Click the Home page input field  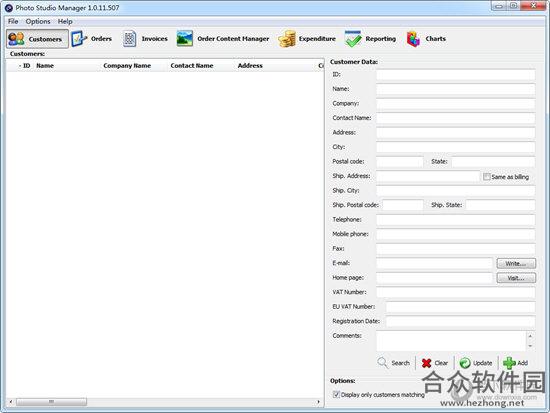tap(435, 278)
